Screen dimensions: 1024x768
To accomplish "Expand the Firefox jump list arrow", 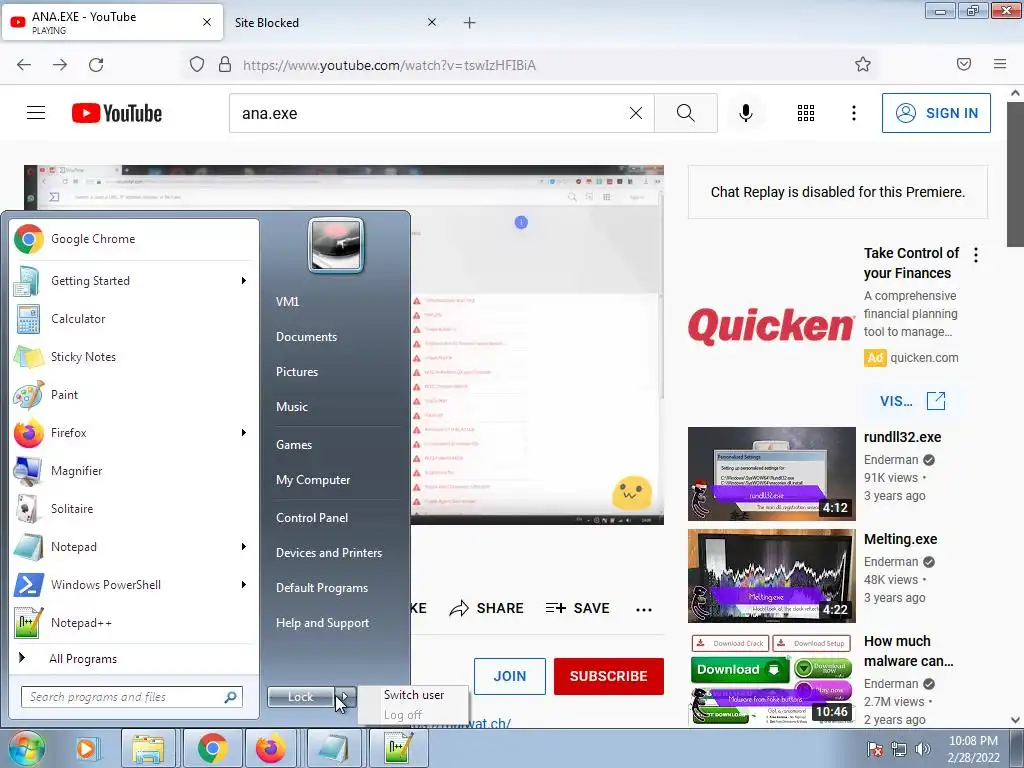I will pyautogui.click(x=244, y=432).
